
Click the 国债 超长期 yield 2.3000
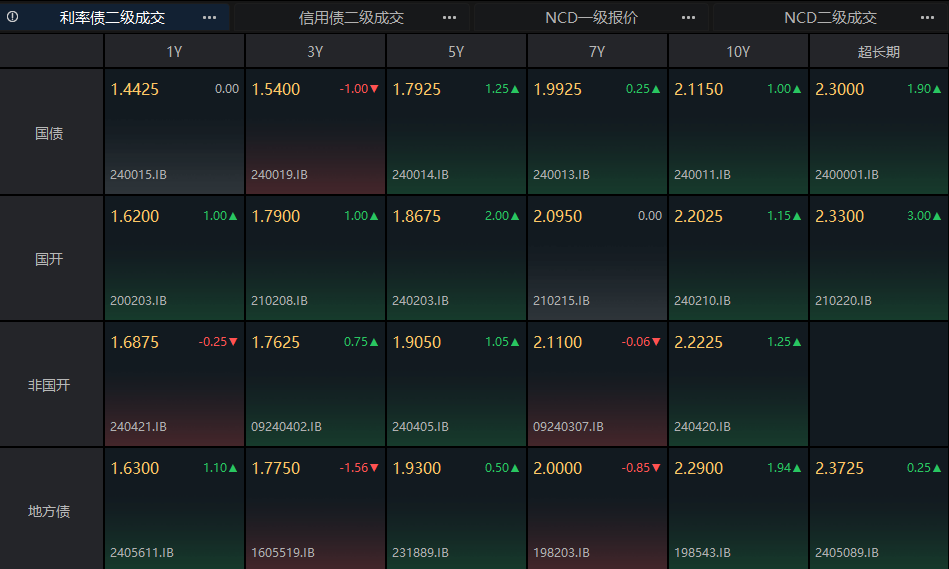(x=839, y=90)
